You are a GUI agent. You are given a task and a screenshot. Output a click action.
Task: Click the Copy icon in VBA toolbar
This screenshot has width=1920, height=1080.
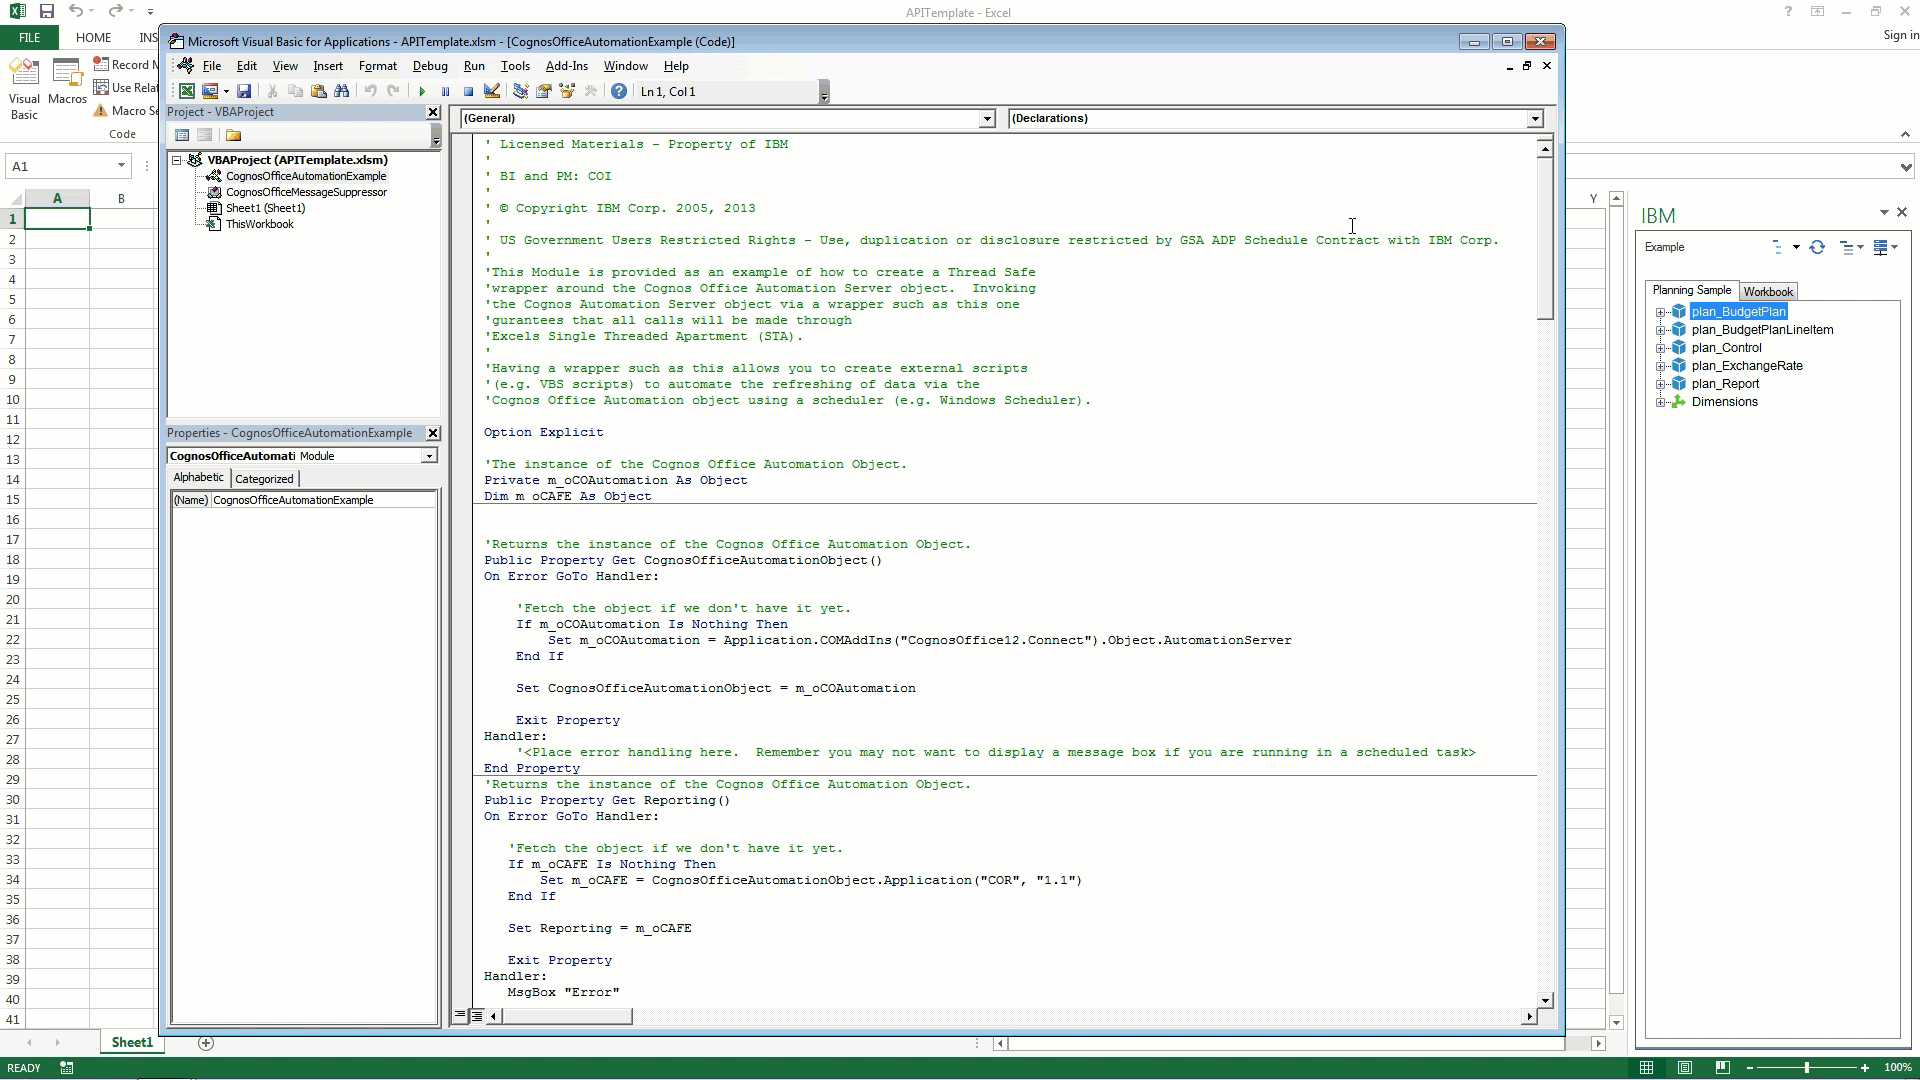pyautogui.click(x=295, y=91)
